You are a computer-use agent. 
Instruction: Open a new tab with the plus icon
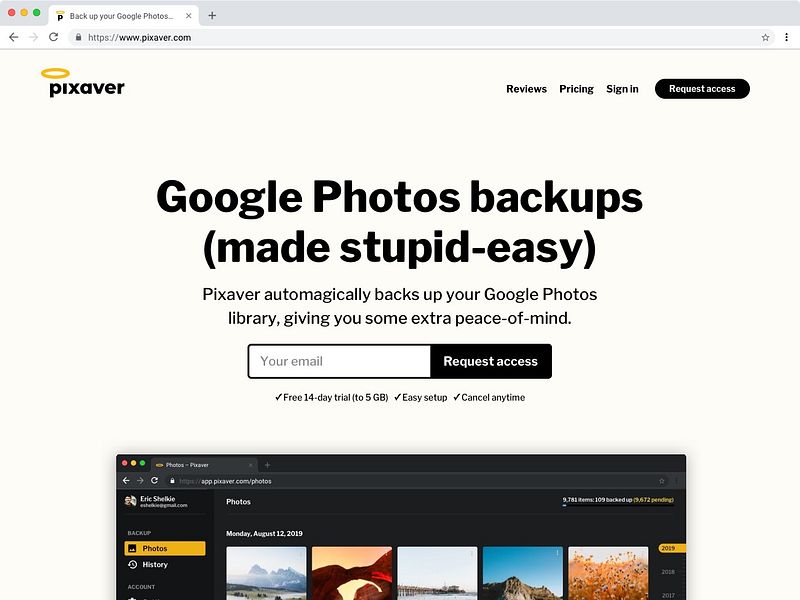(212, 16)
